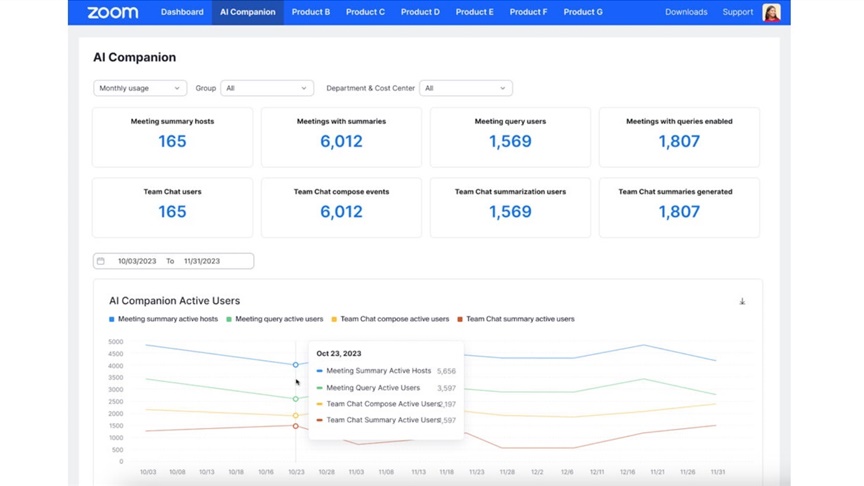Viewport: 864px width, 486px height.
Task: Switch to the Product E tab
Action: (474, 12)
